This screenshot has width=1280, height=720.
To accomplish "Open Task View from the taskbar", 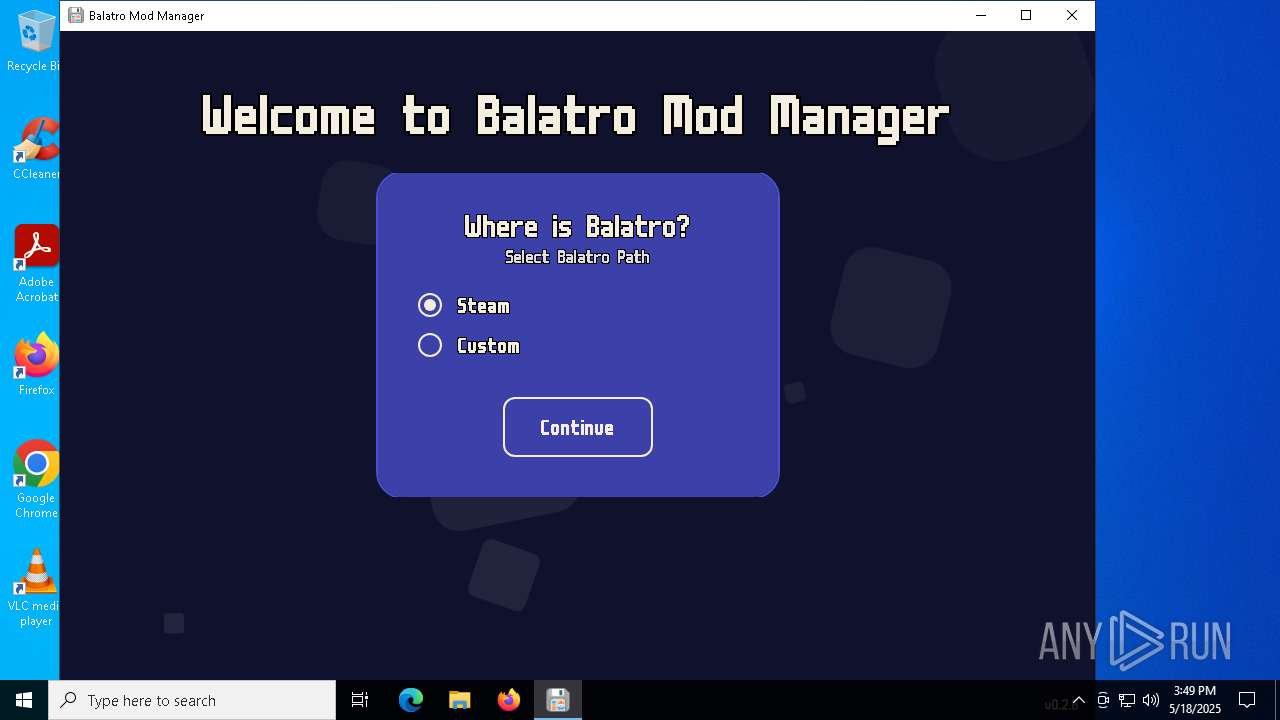I will coord(360,700).
